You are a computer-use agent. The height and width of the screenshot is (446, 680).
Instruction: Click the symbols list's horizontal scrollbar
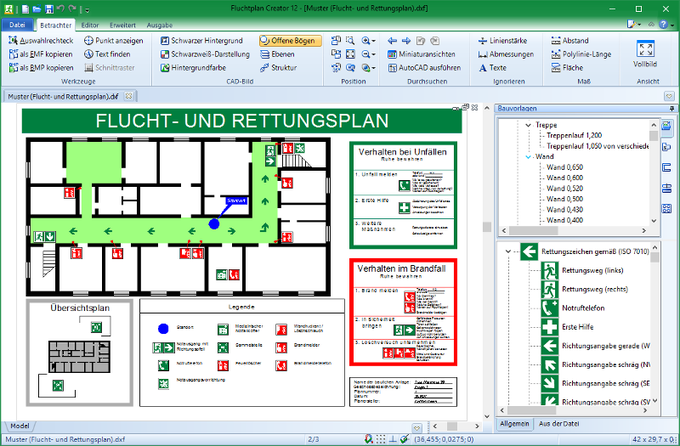[573, 410]
